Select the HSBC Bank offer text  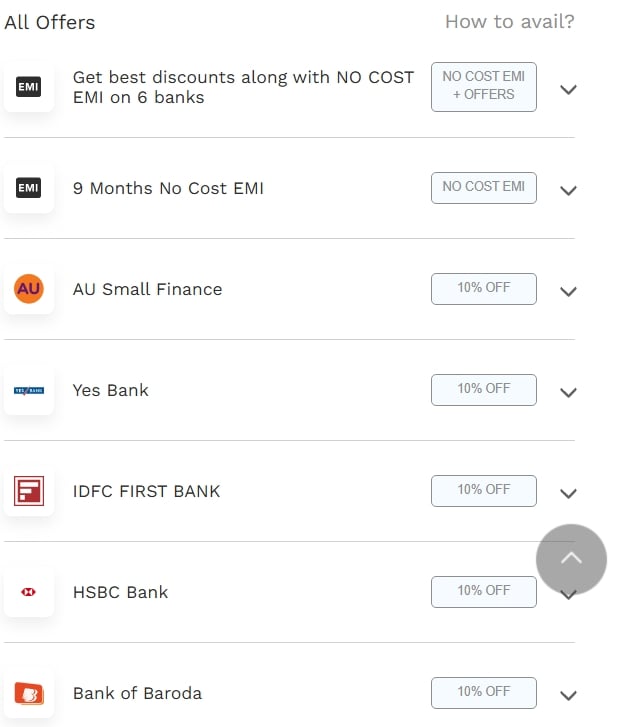[x=121, y=592]
